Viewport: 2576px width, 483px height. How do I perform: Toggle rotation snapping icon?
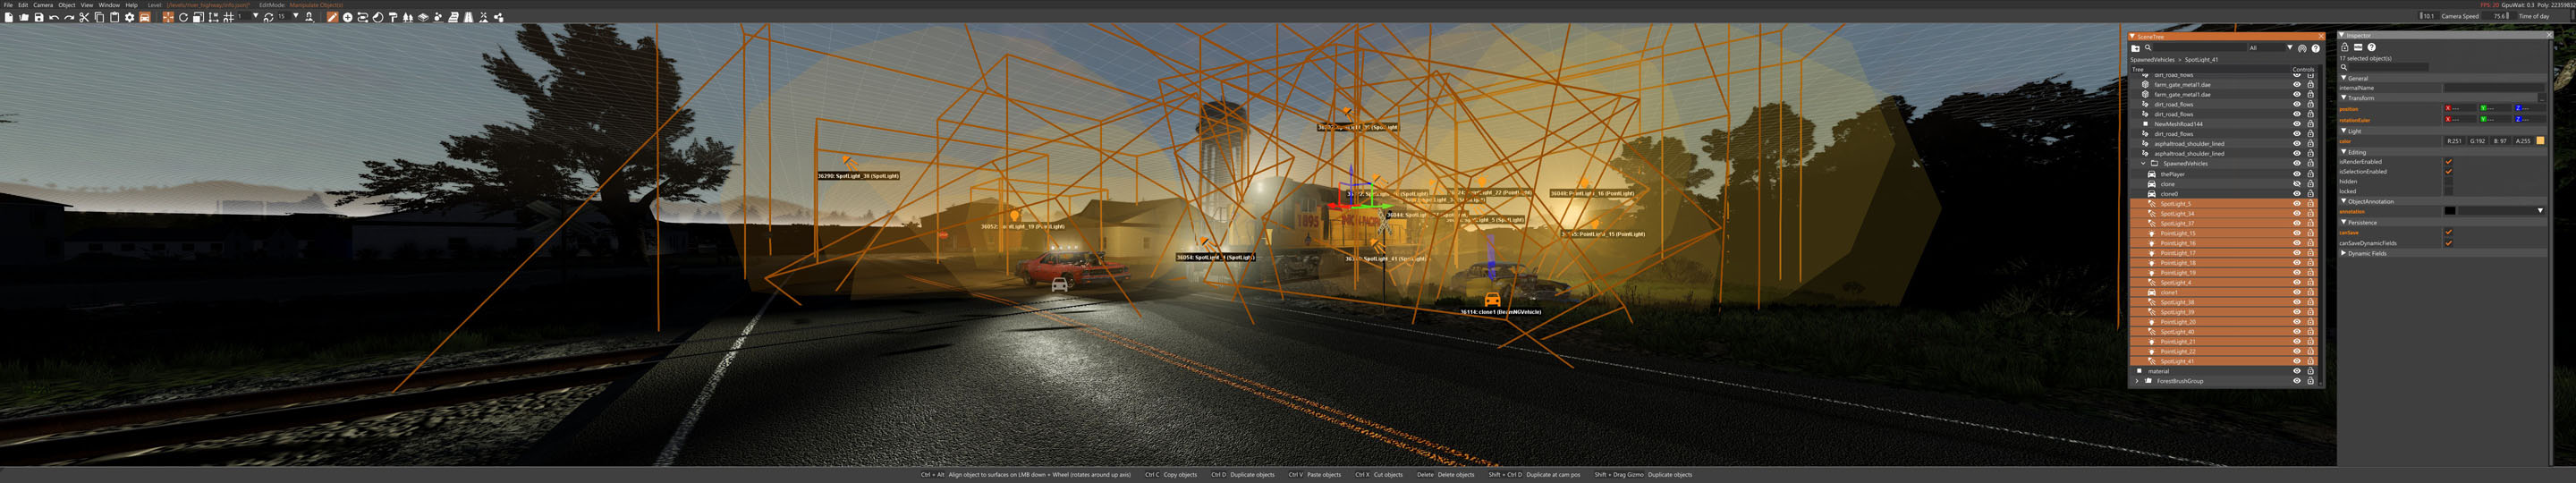[268, 17]
